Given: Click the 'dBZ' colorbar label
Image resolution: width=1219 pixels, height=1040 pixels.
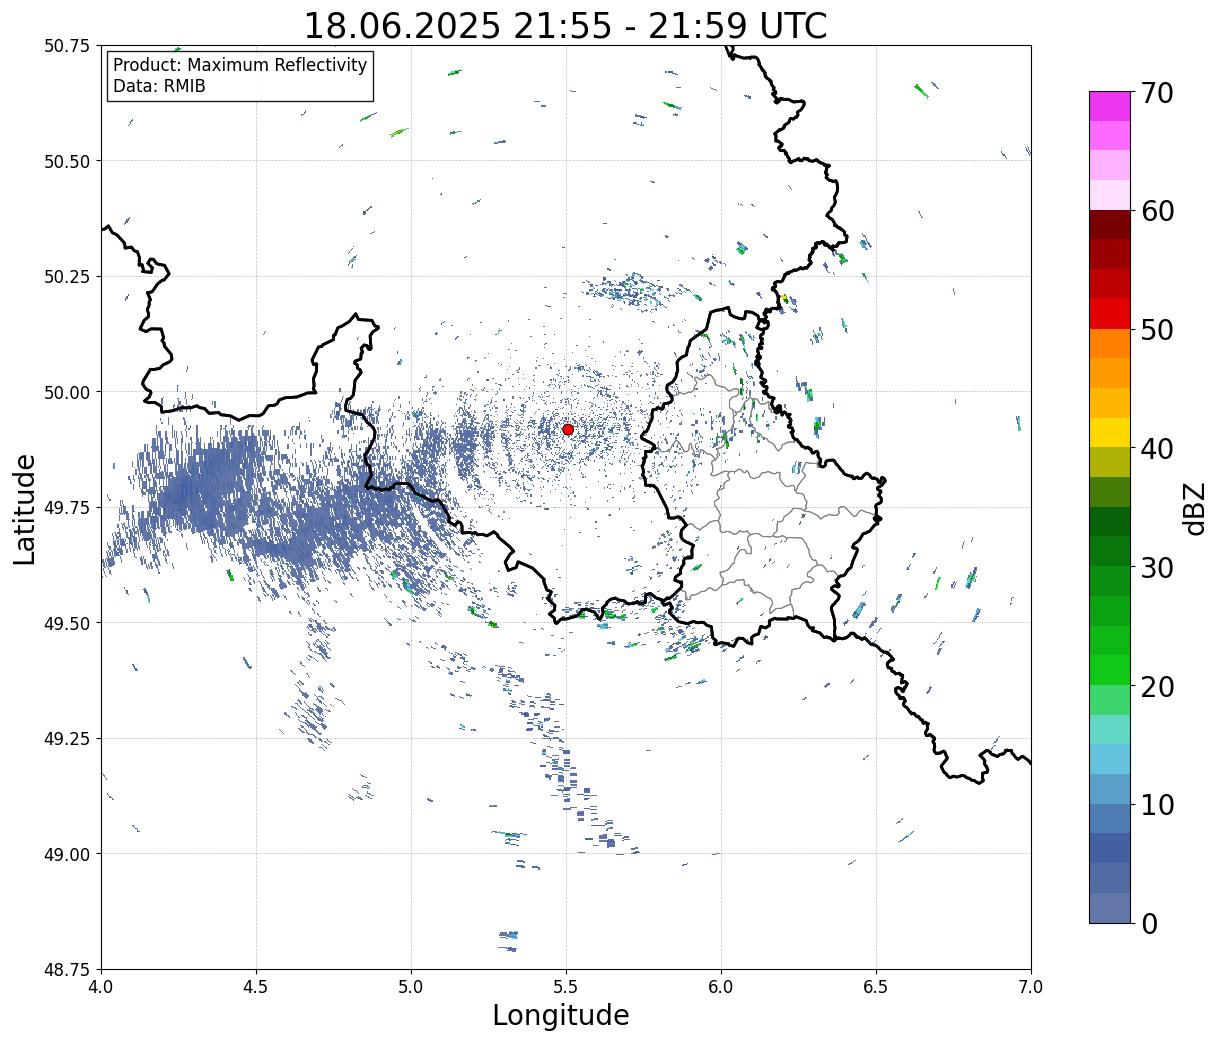Looking at the screenshot, I should [x=1194, y=508].
